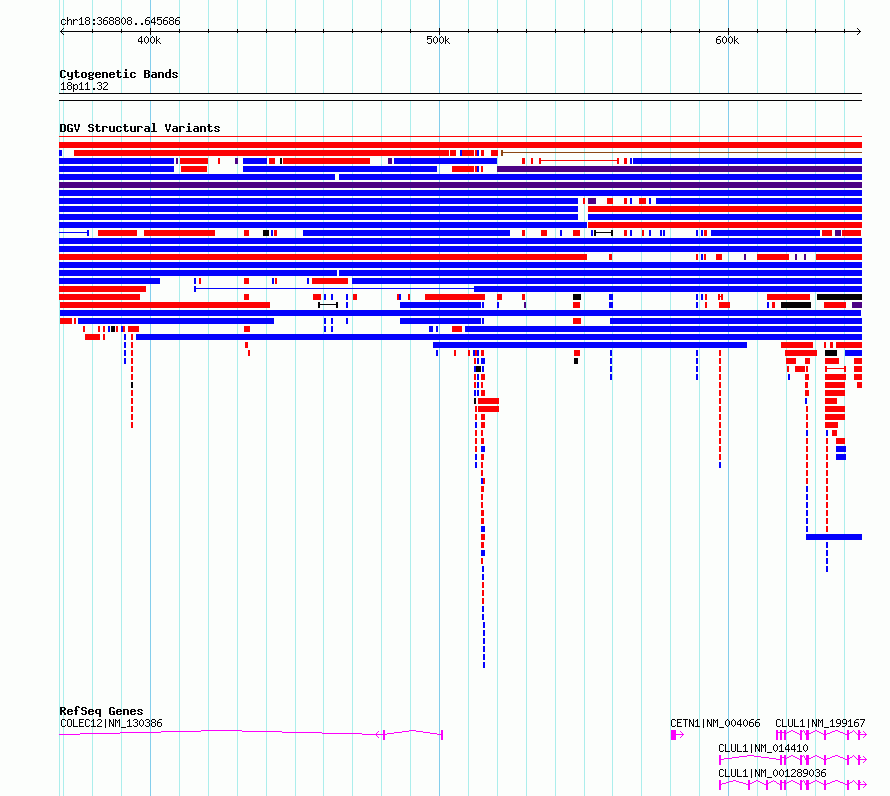890x796 pixels.
Task: Click the 18p11.32 band label
Action: [x=84, y=86]
